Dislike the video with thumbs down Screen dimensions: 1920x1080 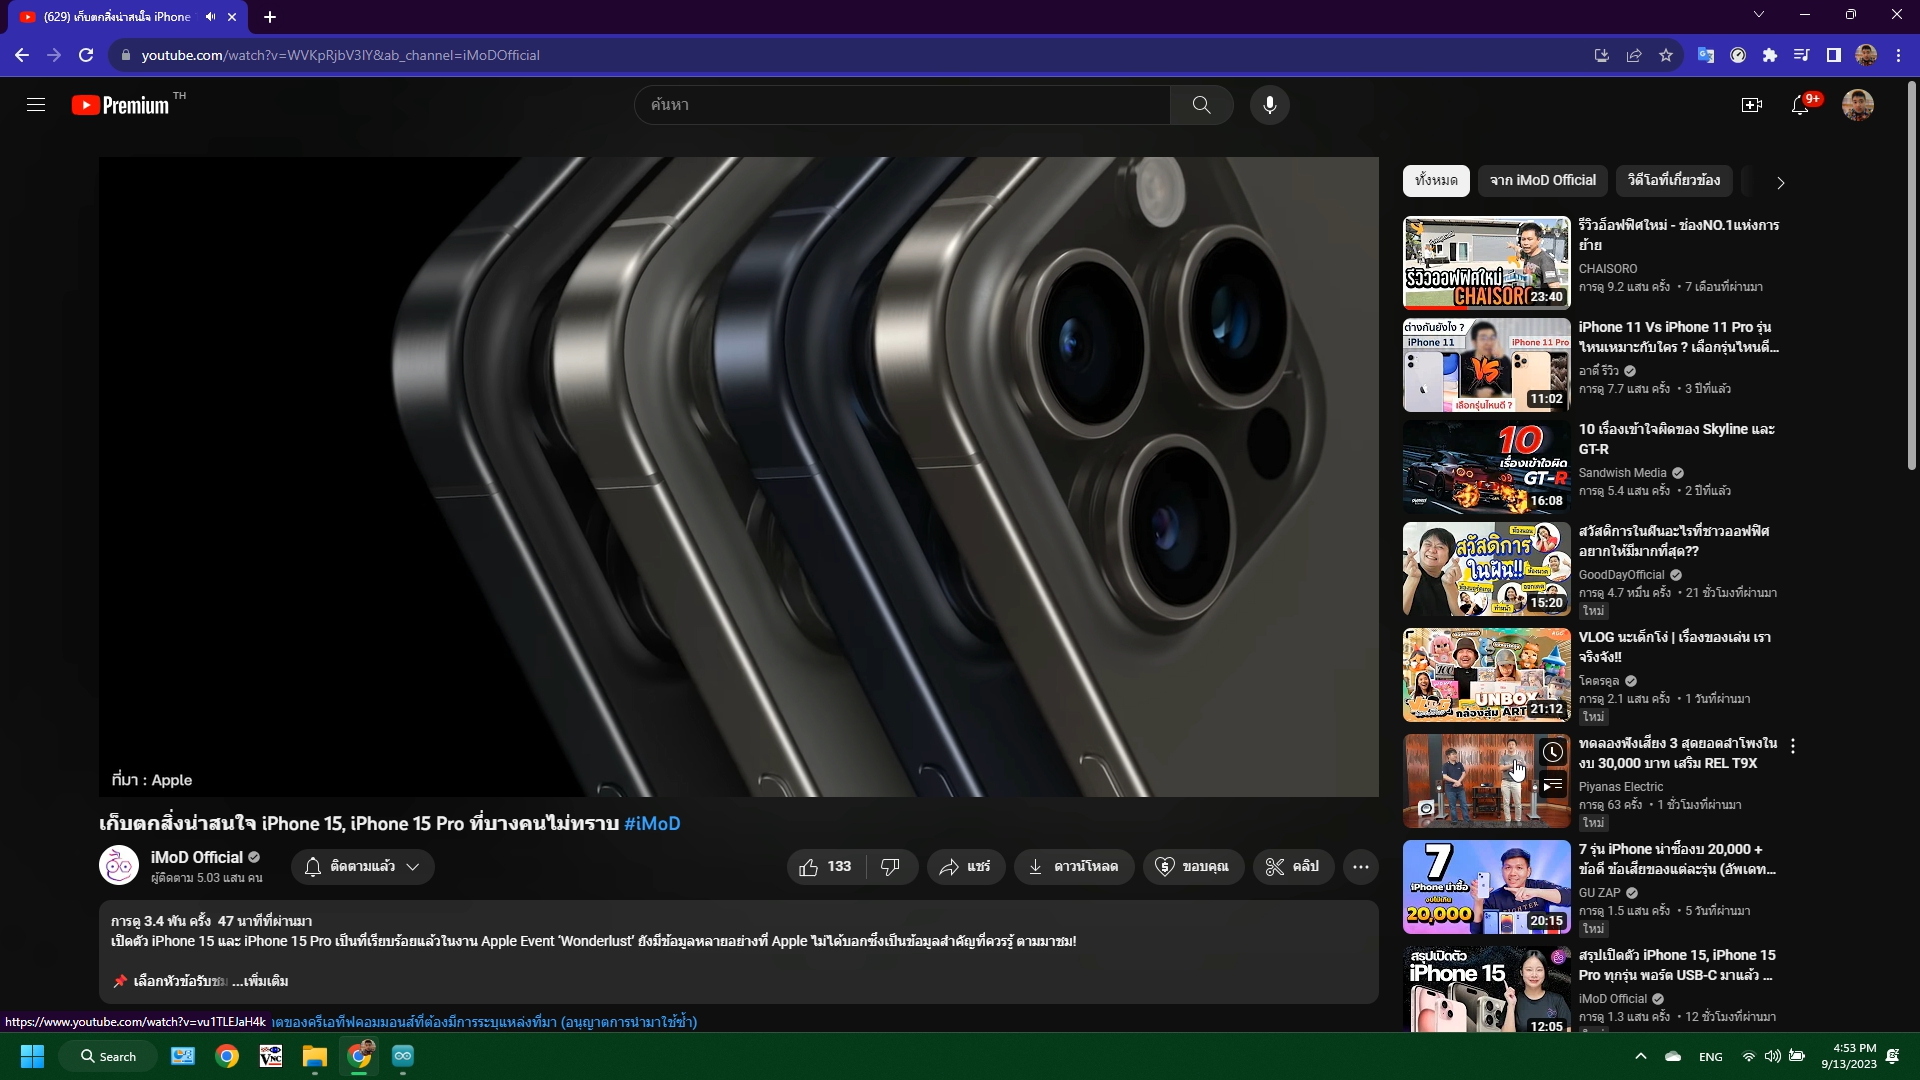pyautogui.click(x=890, y=867)
